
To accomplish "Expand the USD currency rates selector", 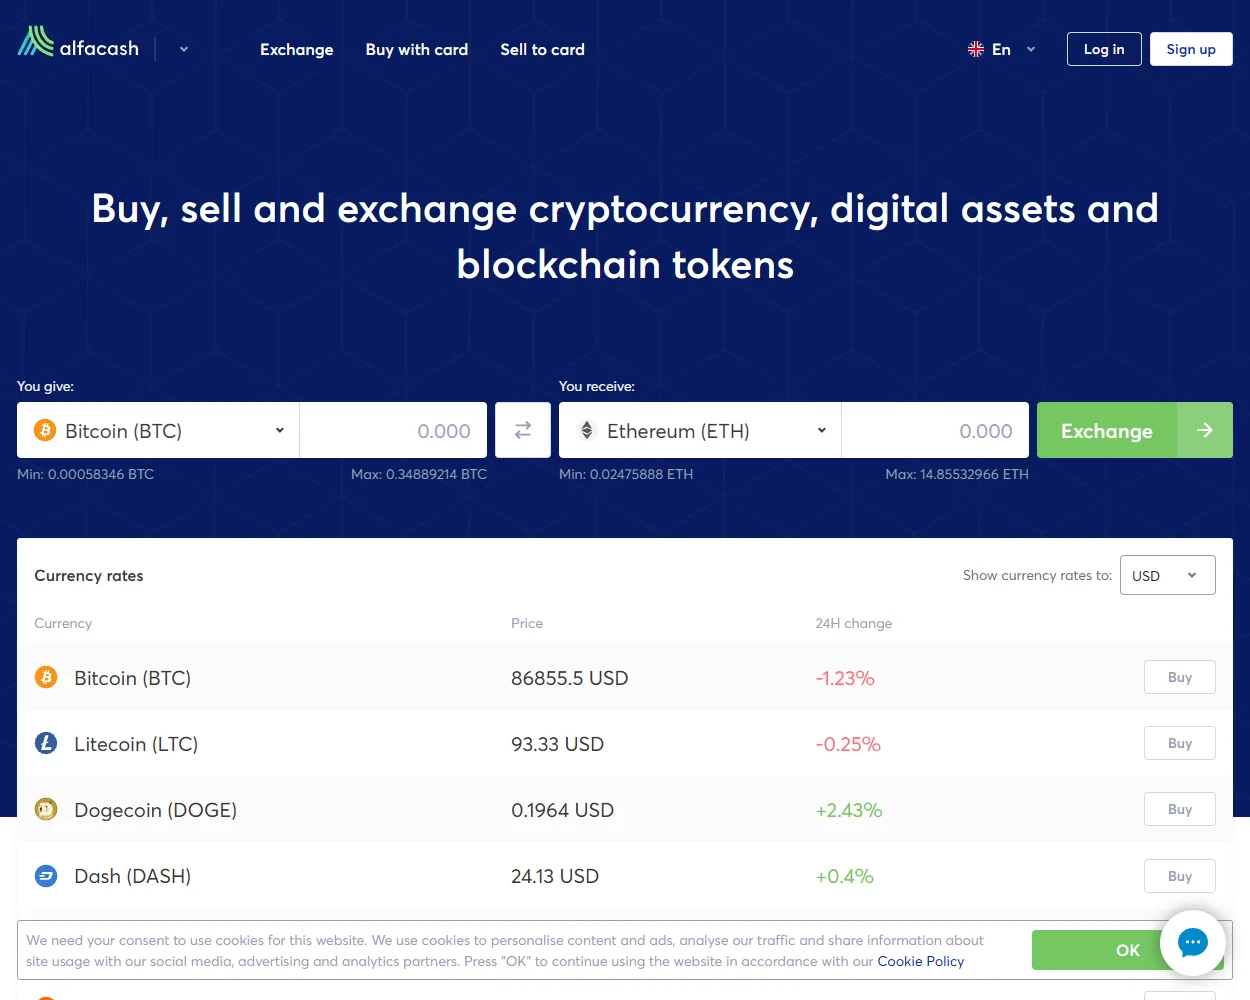I will (x=1167, y=575).
